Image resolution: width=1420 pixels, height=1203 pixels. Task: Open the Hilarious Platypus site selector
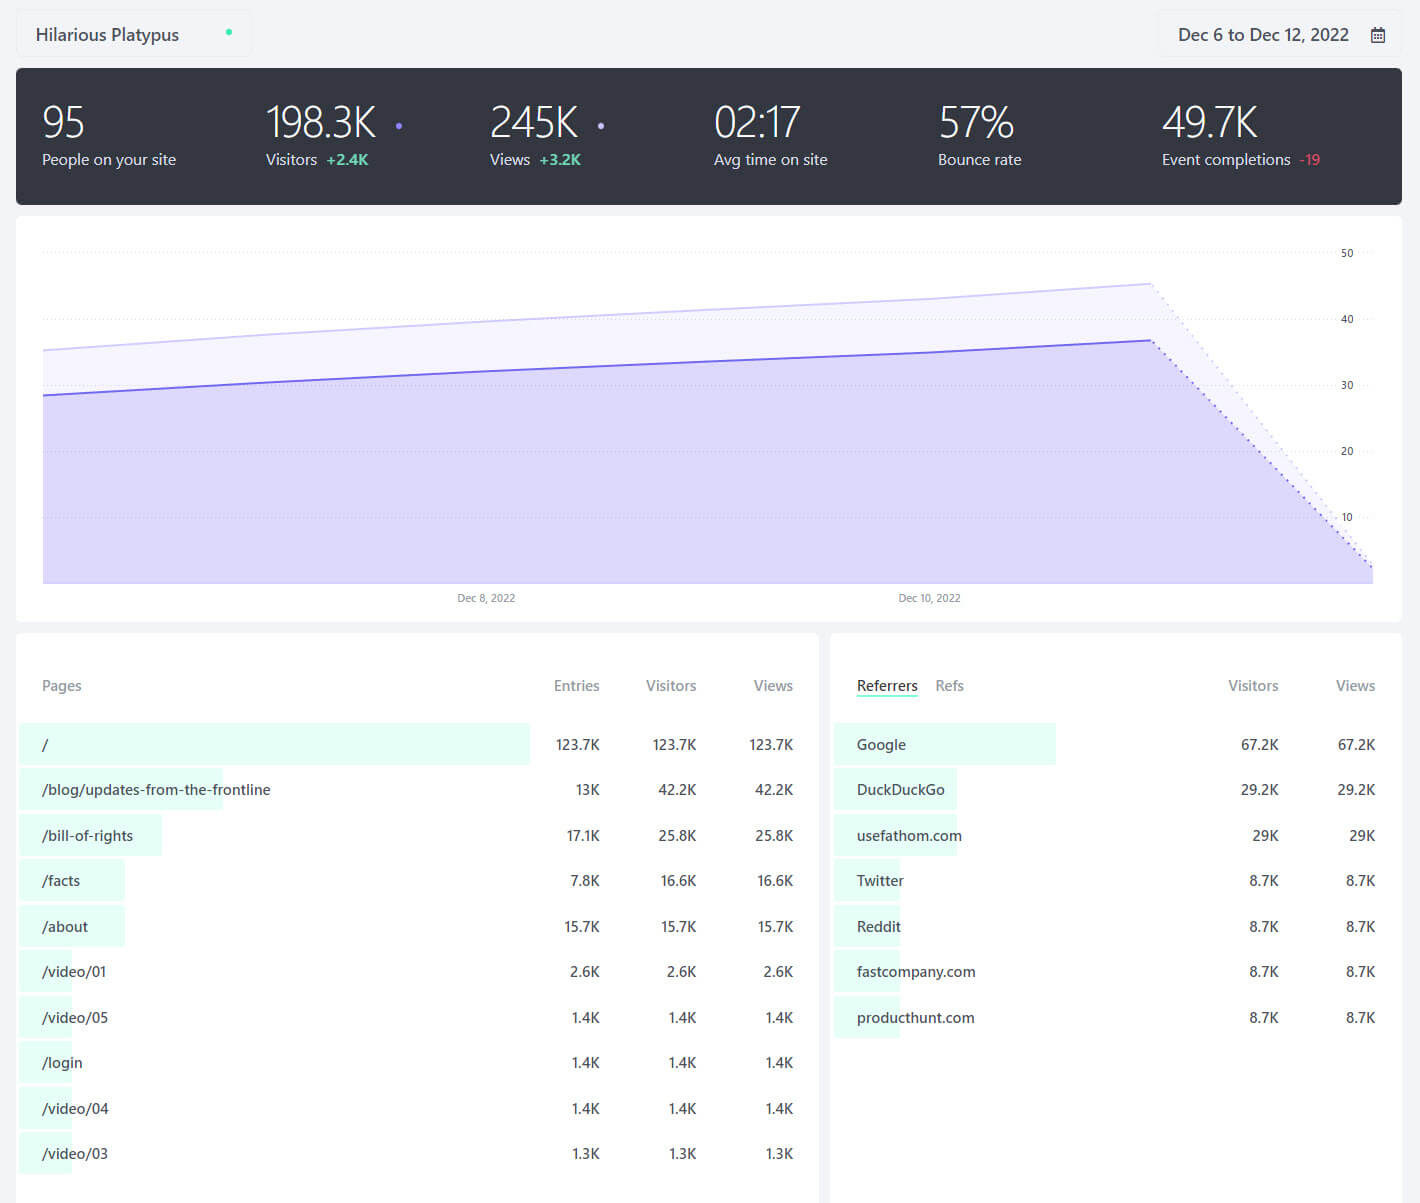(x=134, y=34)
